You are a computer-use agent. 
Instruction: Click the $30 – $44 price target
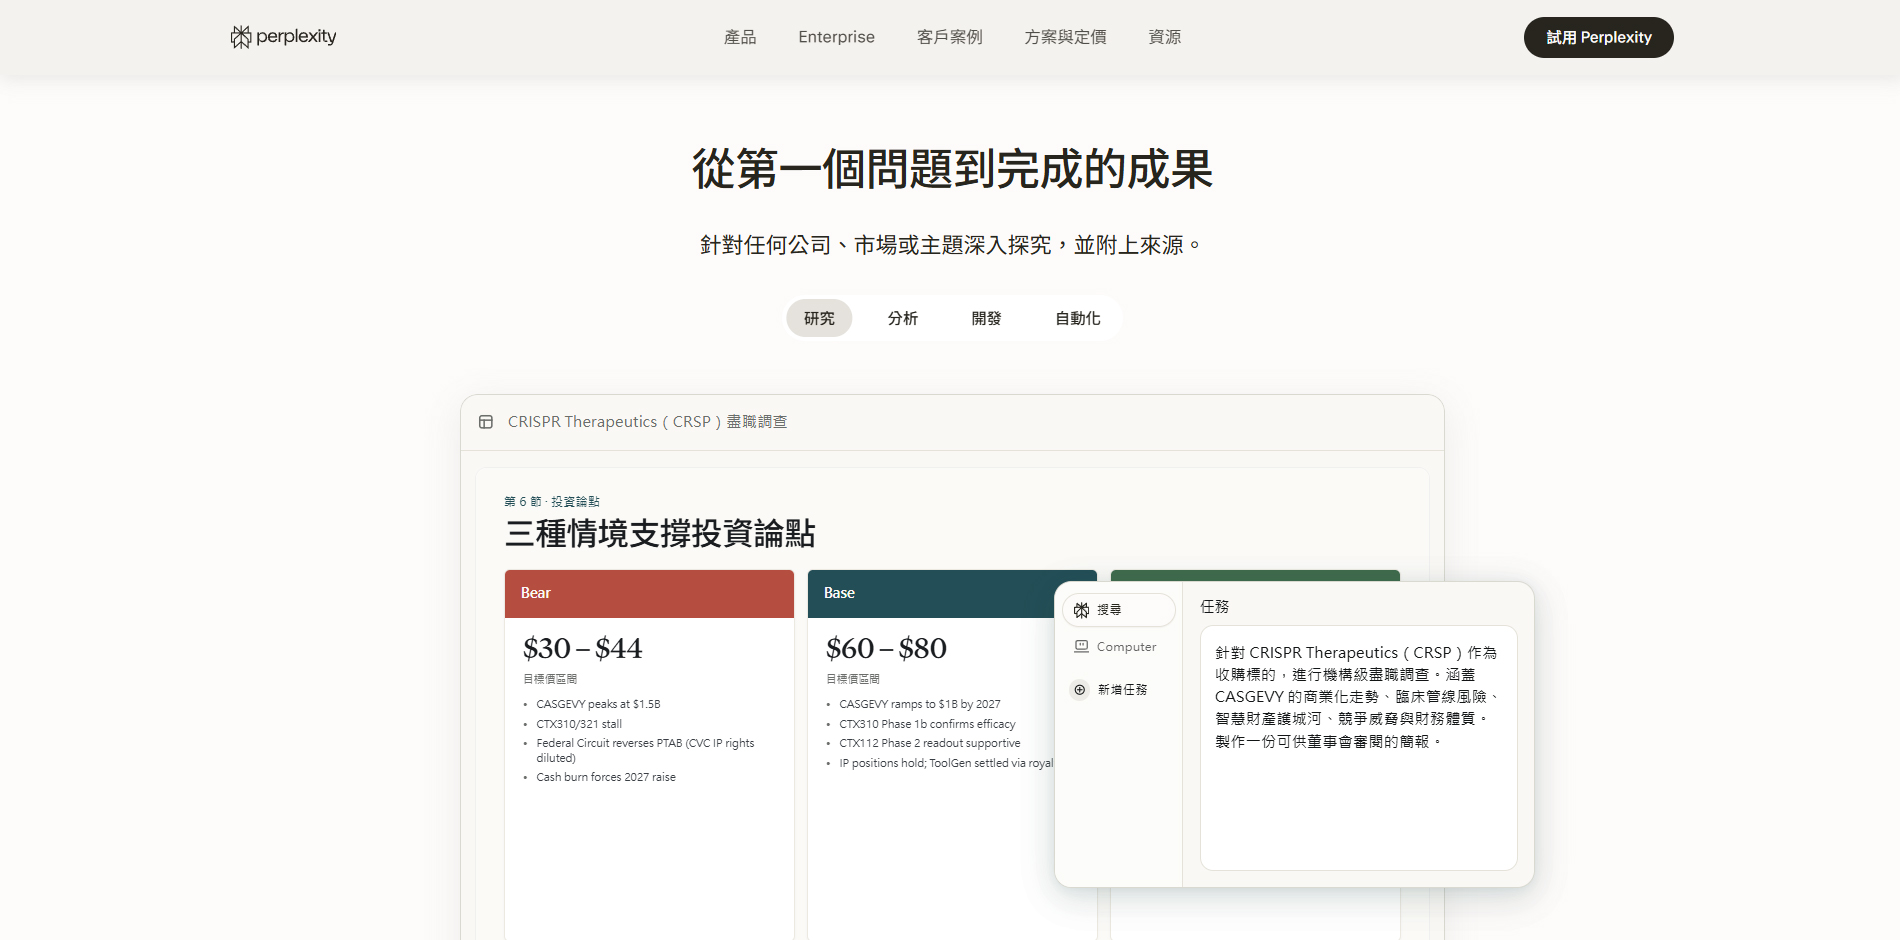pos(583,649)
